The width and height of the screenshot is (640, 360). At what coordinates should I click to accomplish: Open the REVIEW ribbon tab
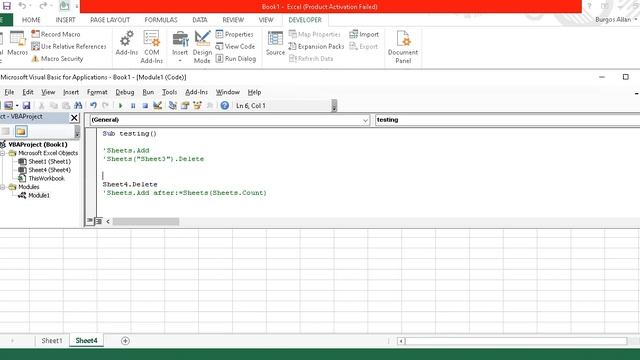click(x=233, y=20)
